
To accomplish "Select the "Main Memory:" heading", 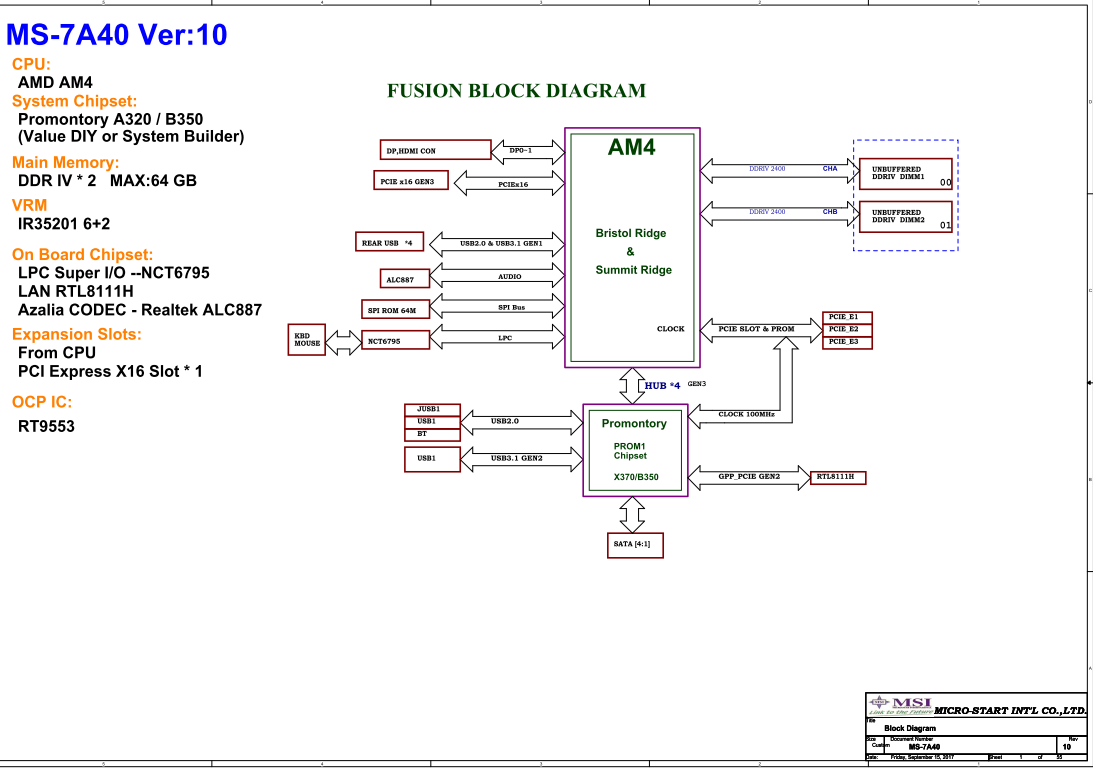I will click(66, 162).
